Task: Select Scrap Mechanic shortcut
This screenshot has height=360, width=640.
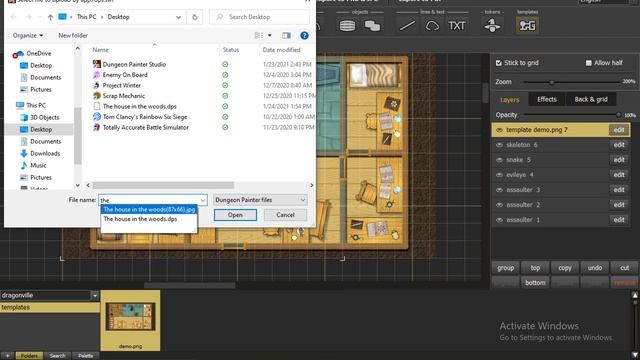Action: pyautogui.click(x=124, y=96)
